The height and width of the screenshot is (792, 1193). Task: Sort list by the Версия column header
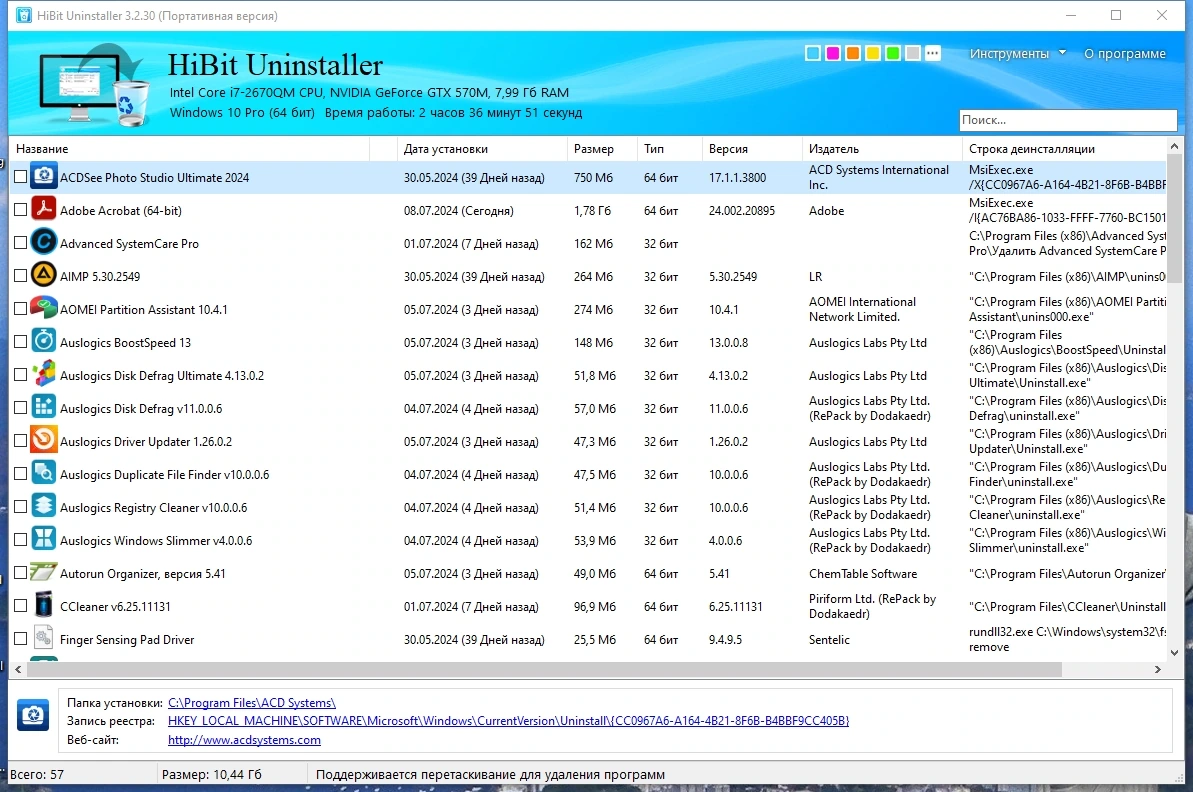[752, 148]
